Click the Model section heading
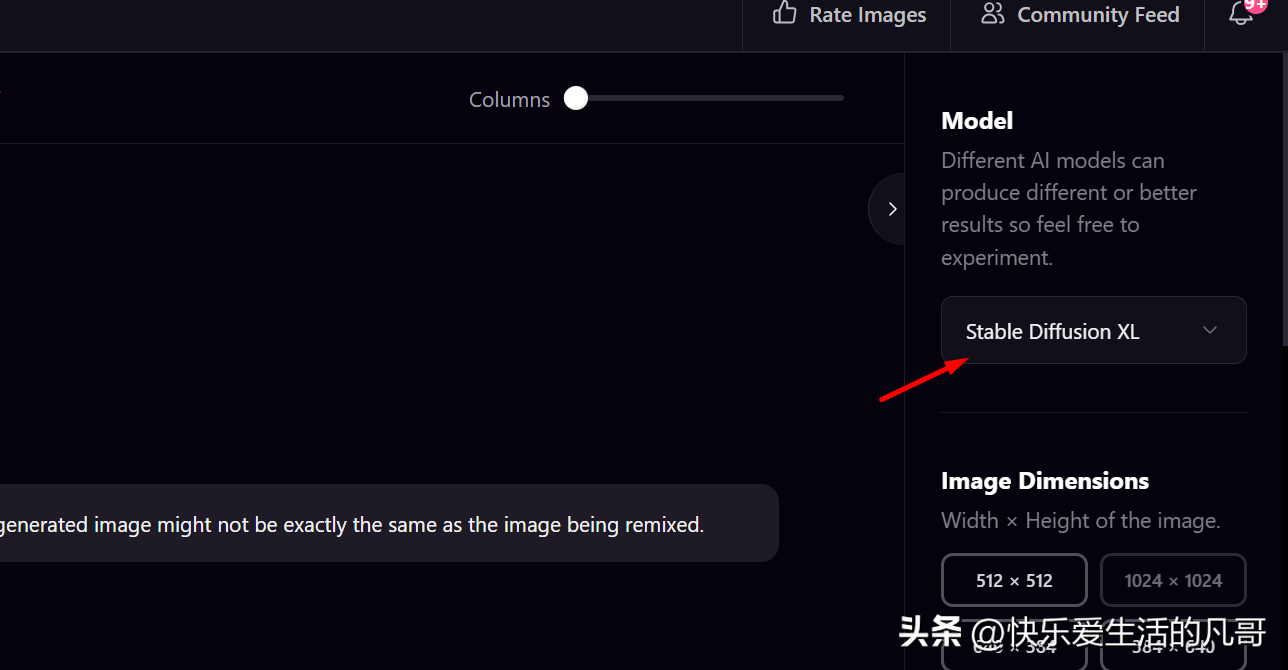1288x670 pixels. point(977,121)
